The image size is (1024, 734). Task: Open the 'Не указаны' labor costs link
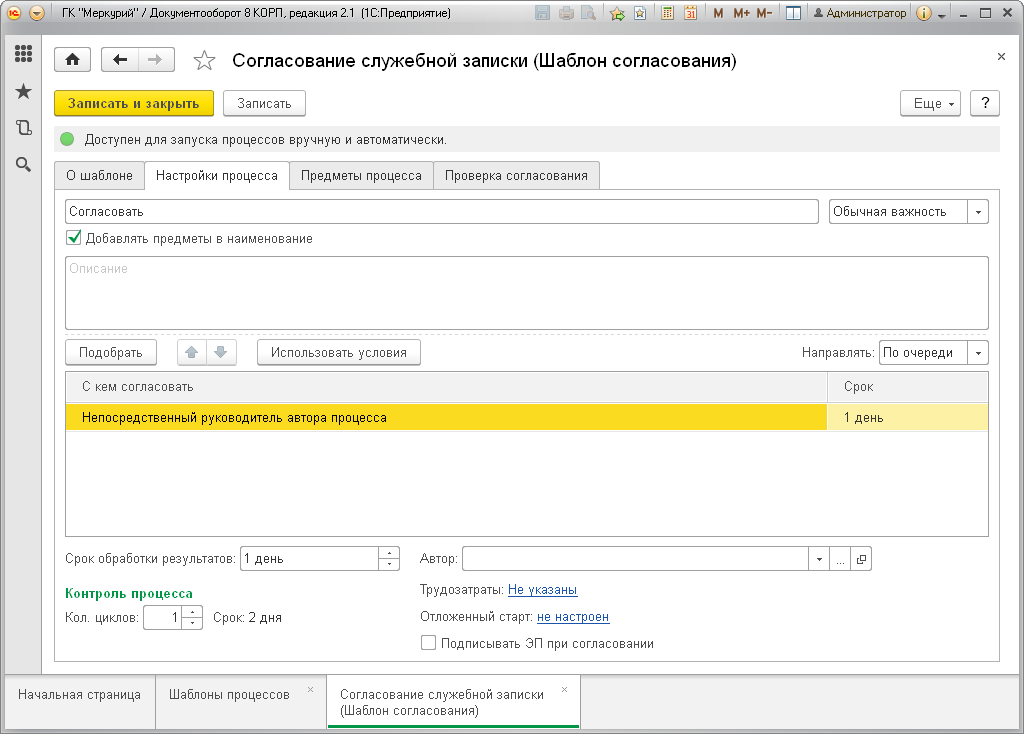point(542,590)
